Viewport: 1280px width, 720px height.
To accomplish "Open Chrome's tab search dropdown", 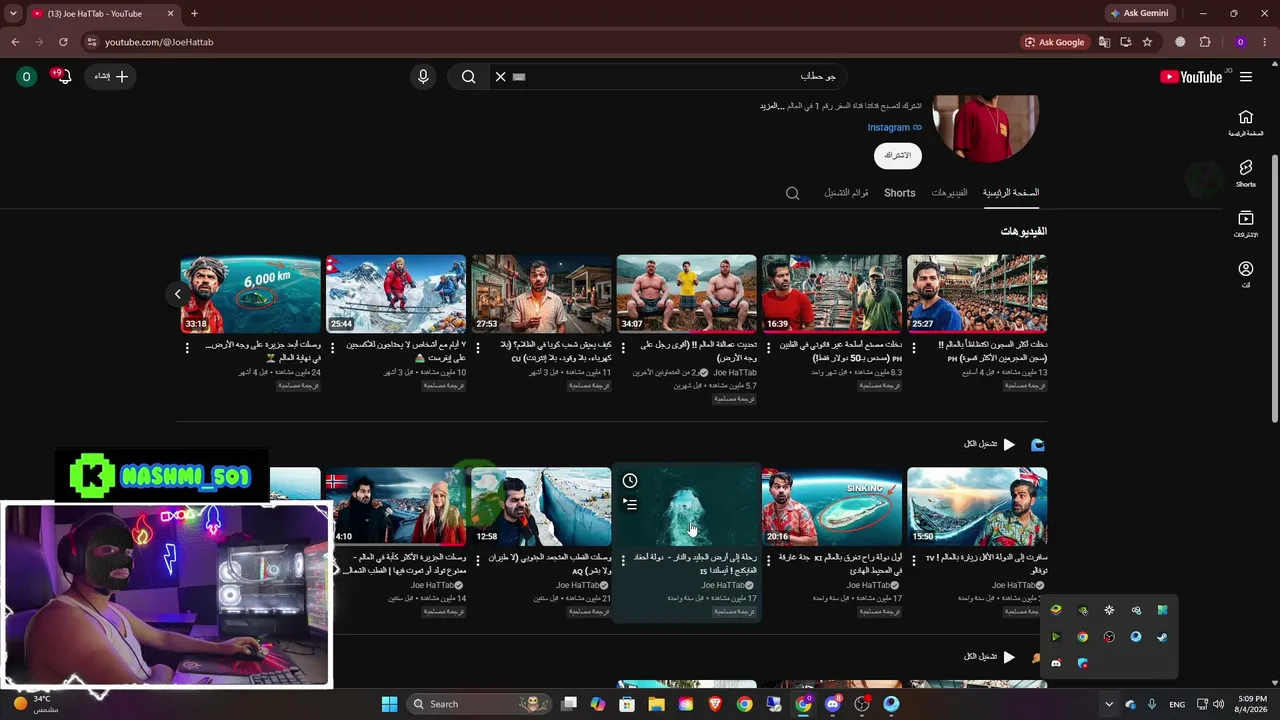I will pyautogui.click(x=13, y=14).
